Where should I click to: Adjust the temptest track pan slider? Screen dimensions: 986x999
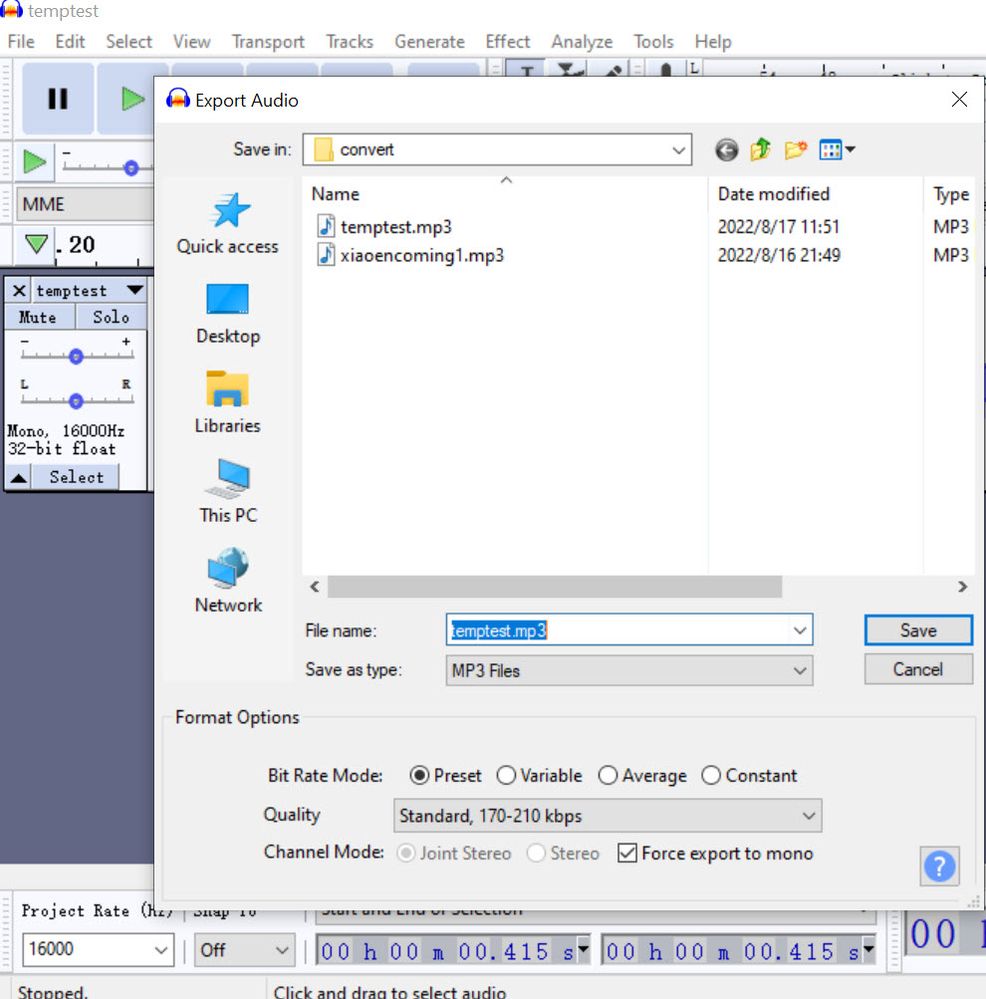pyautogui.click(x=76, y=401)
